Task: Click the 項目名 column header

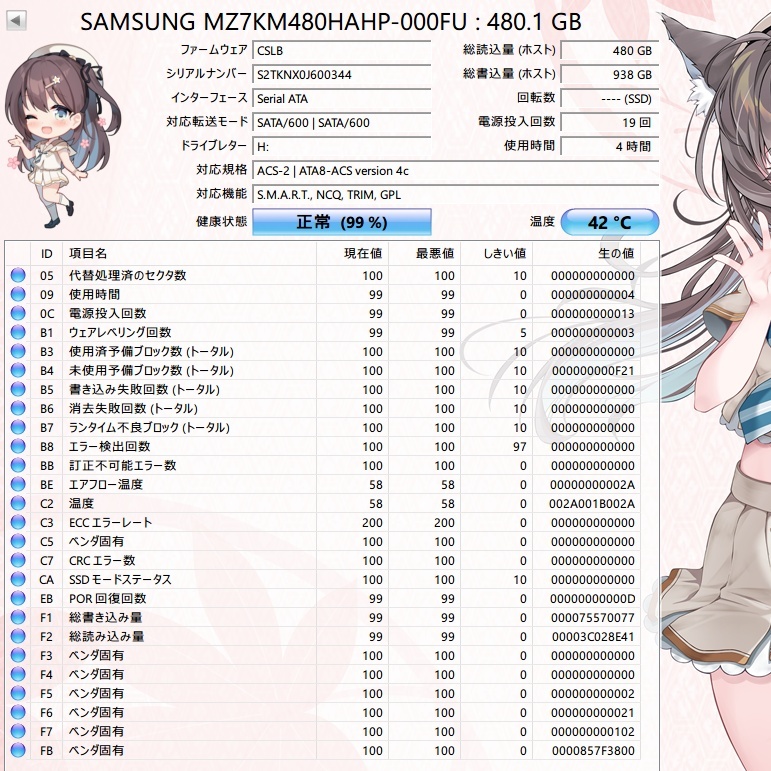Action: click(x=189, y=254)
